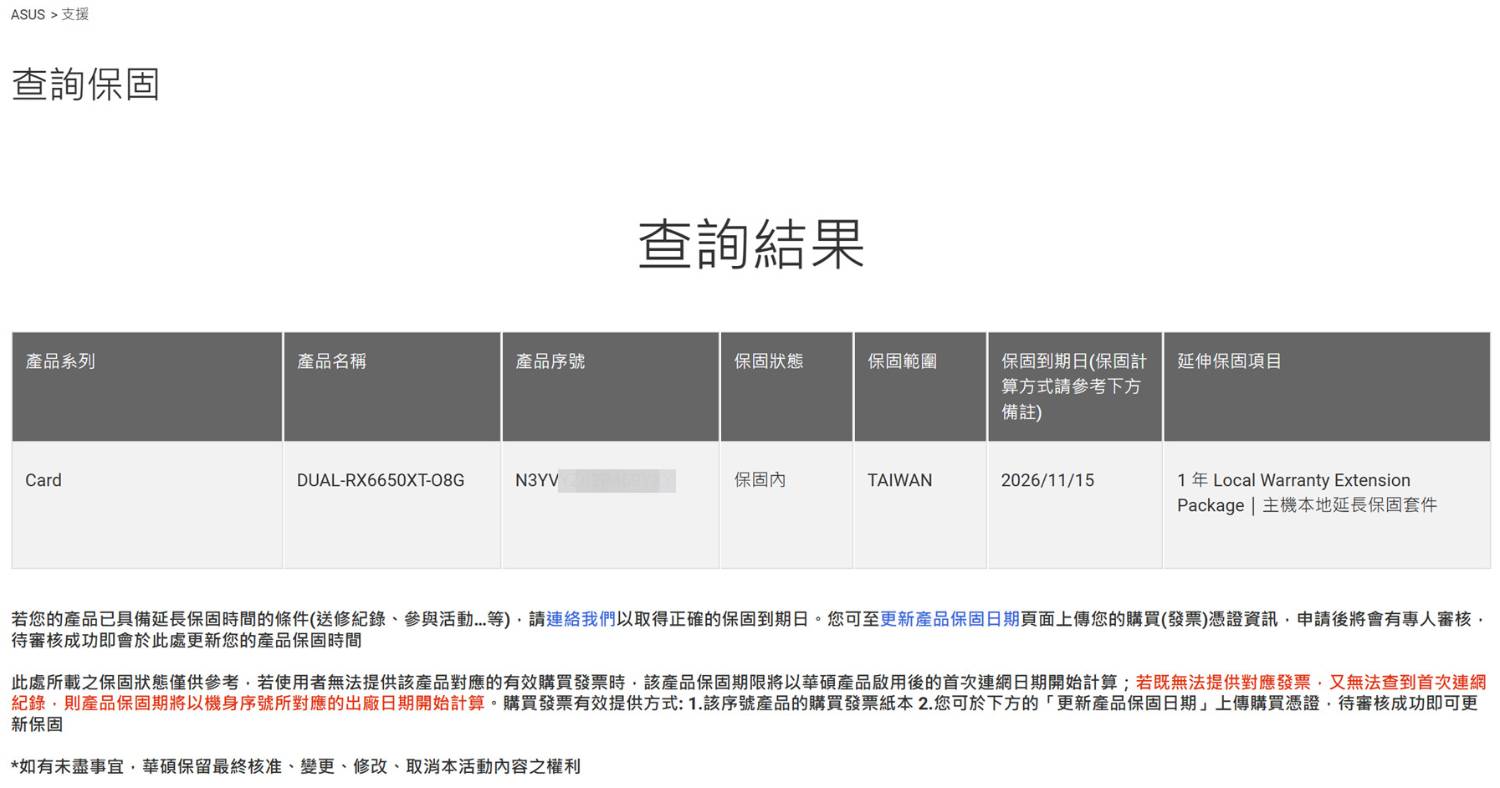Open the 更新產品保固日期 link

click(949, 619)
